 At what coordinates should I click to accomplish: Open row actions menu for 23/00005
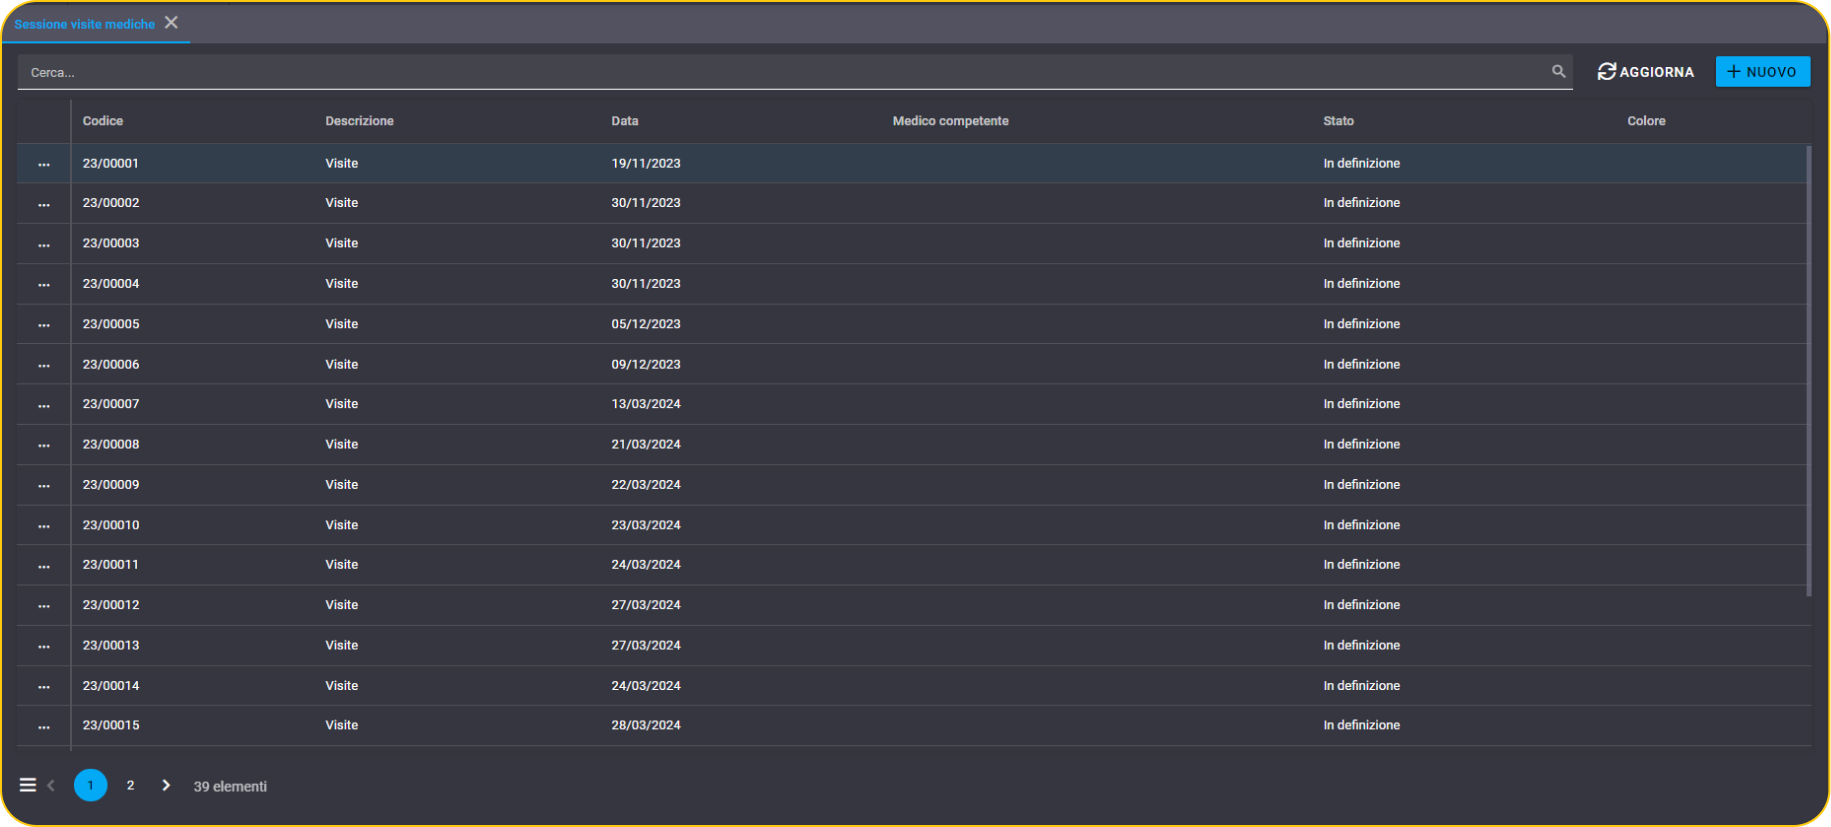click(44, 325)
